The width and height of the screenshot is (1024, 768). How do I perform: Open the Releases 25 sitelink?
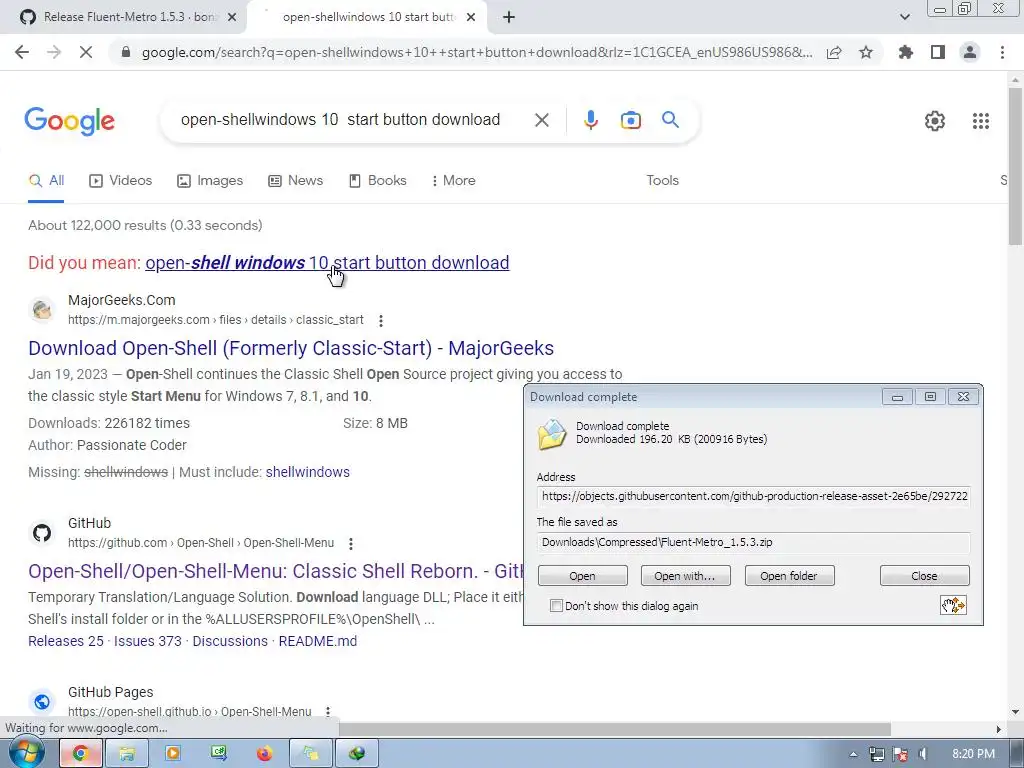[65, 641]
